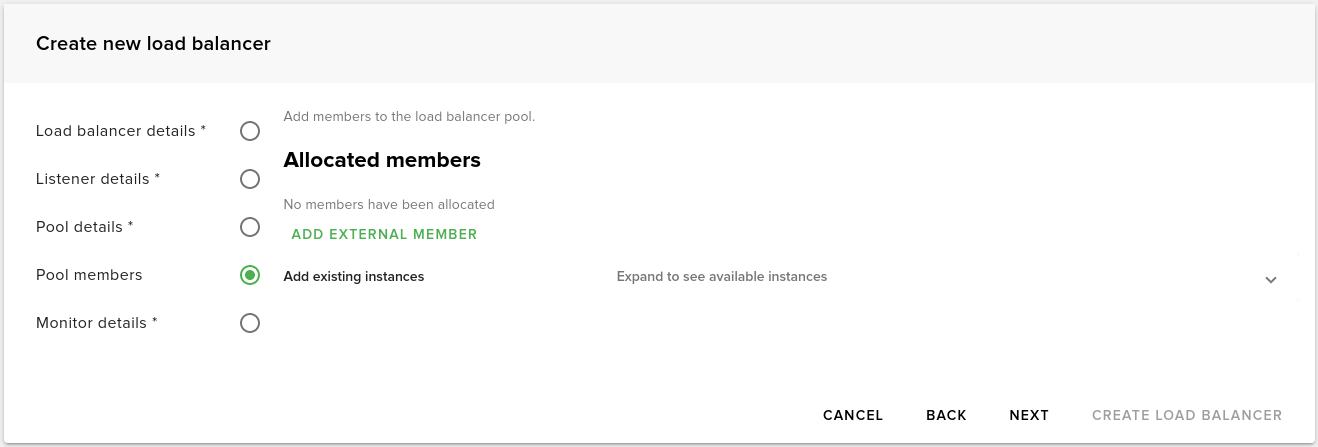Open the Load balancer details step label
1318x447 pixels.
(121, 131)
